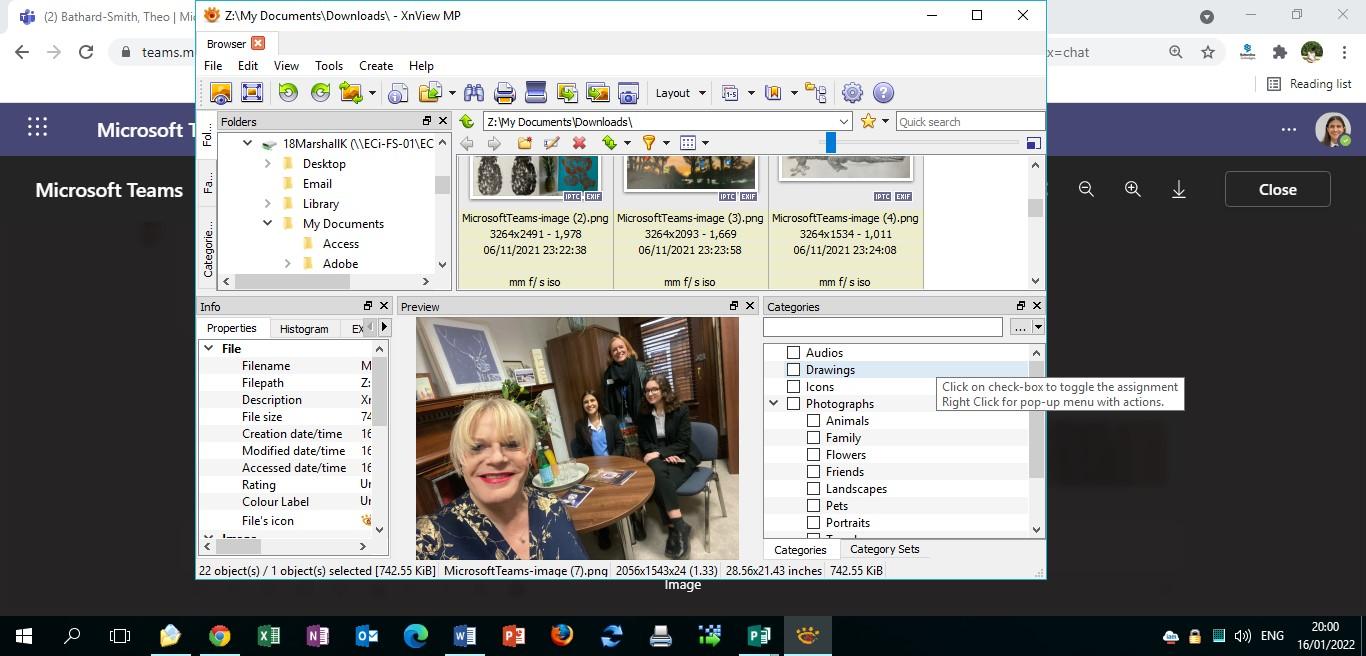Viewport: 1366px width, 656px height.
Task: Select the screen capture camera icon
Action: click(x=628, y=92)
